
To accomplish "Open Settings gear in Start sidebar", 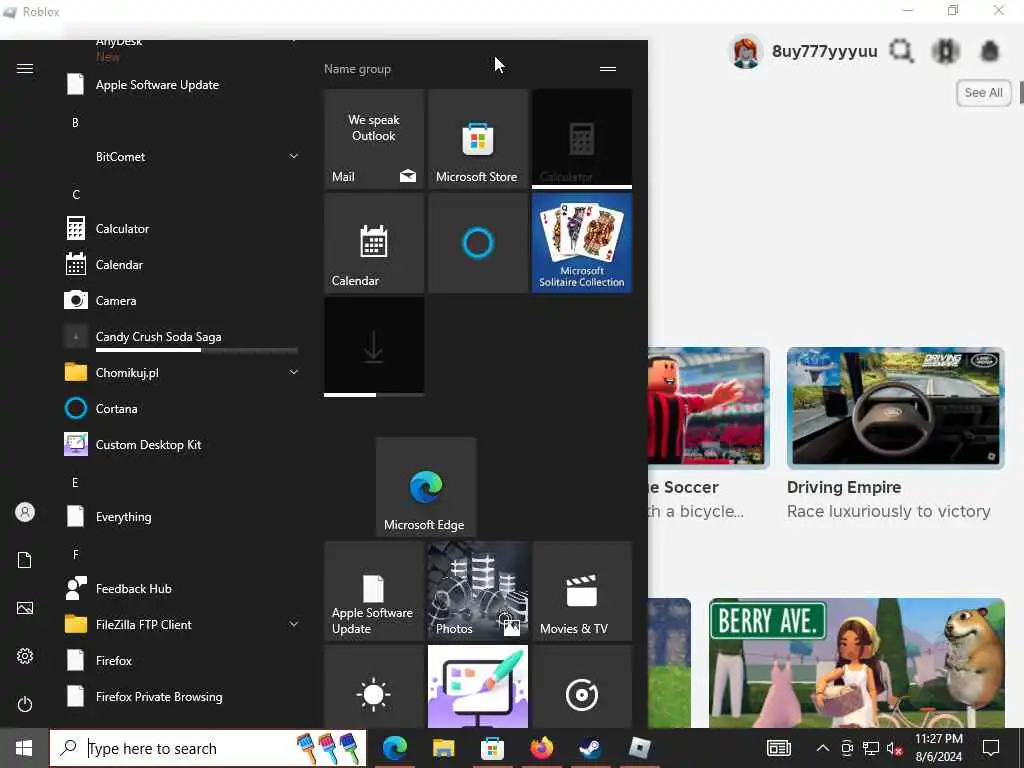I will (x=25, y=656).
